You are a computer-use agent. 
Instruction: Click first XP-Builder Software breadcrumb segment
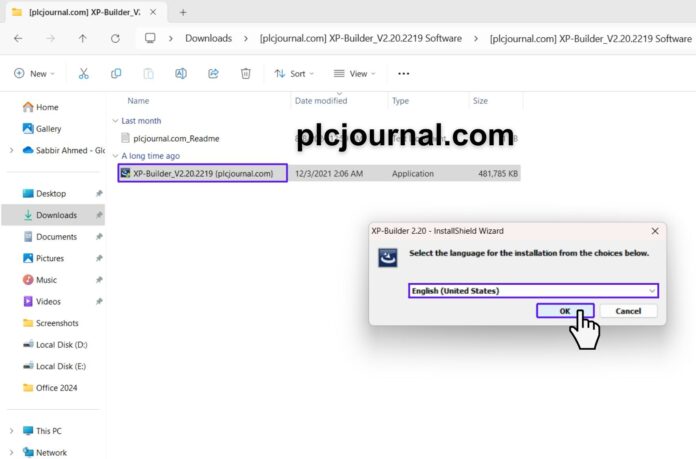tap(360, 39)
